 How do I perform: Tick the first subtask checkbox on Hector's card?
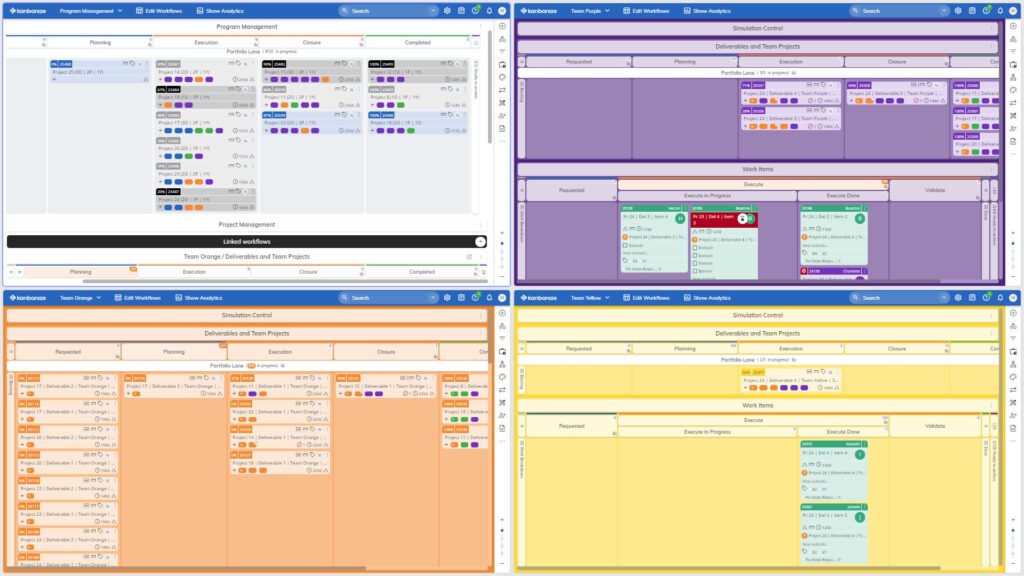[625, 245]
